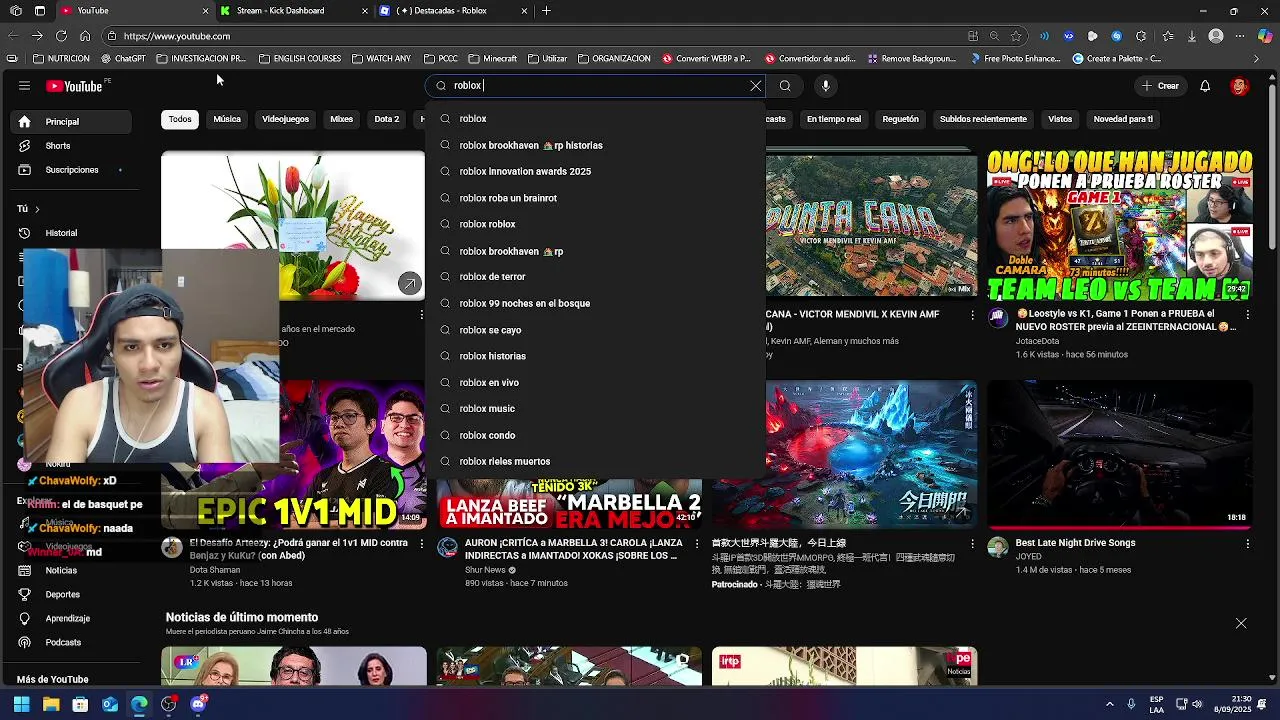The width and height of the screenshot is (1280, 720).
Task: Open the EPIC 1V1 MID video thumbnail
Action: (x=293, y=454)
